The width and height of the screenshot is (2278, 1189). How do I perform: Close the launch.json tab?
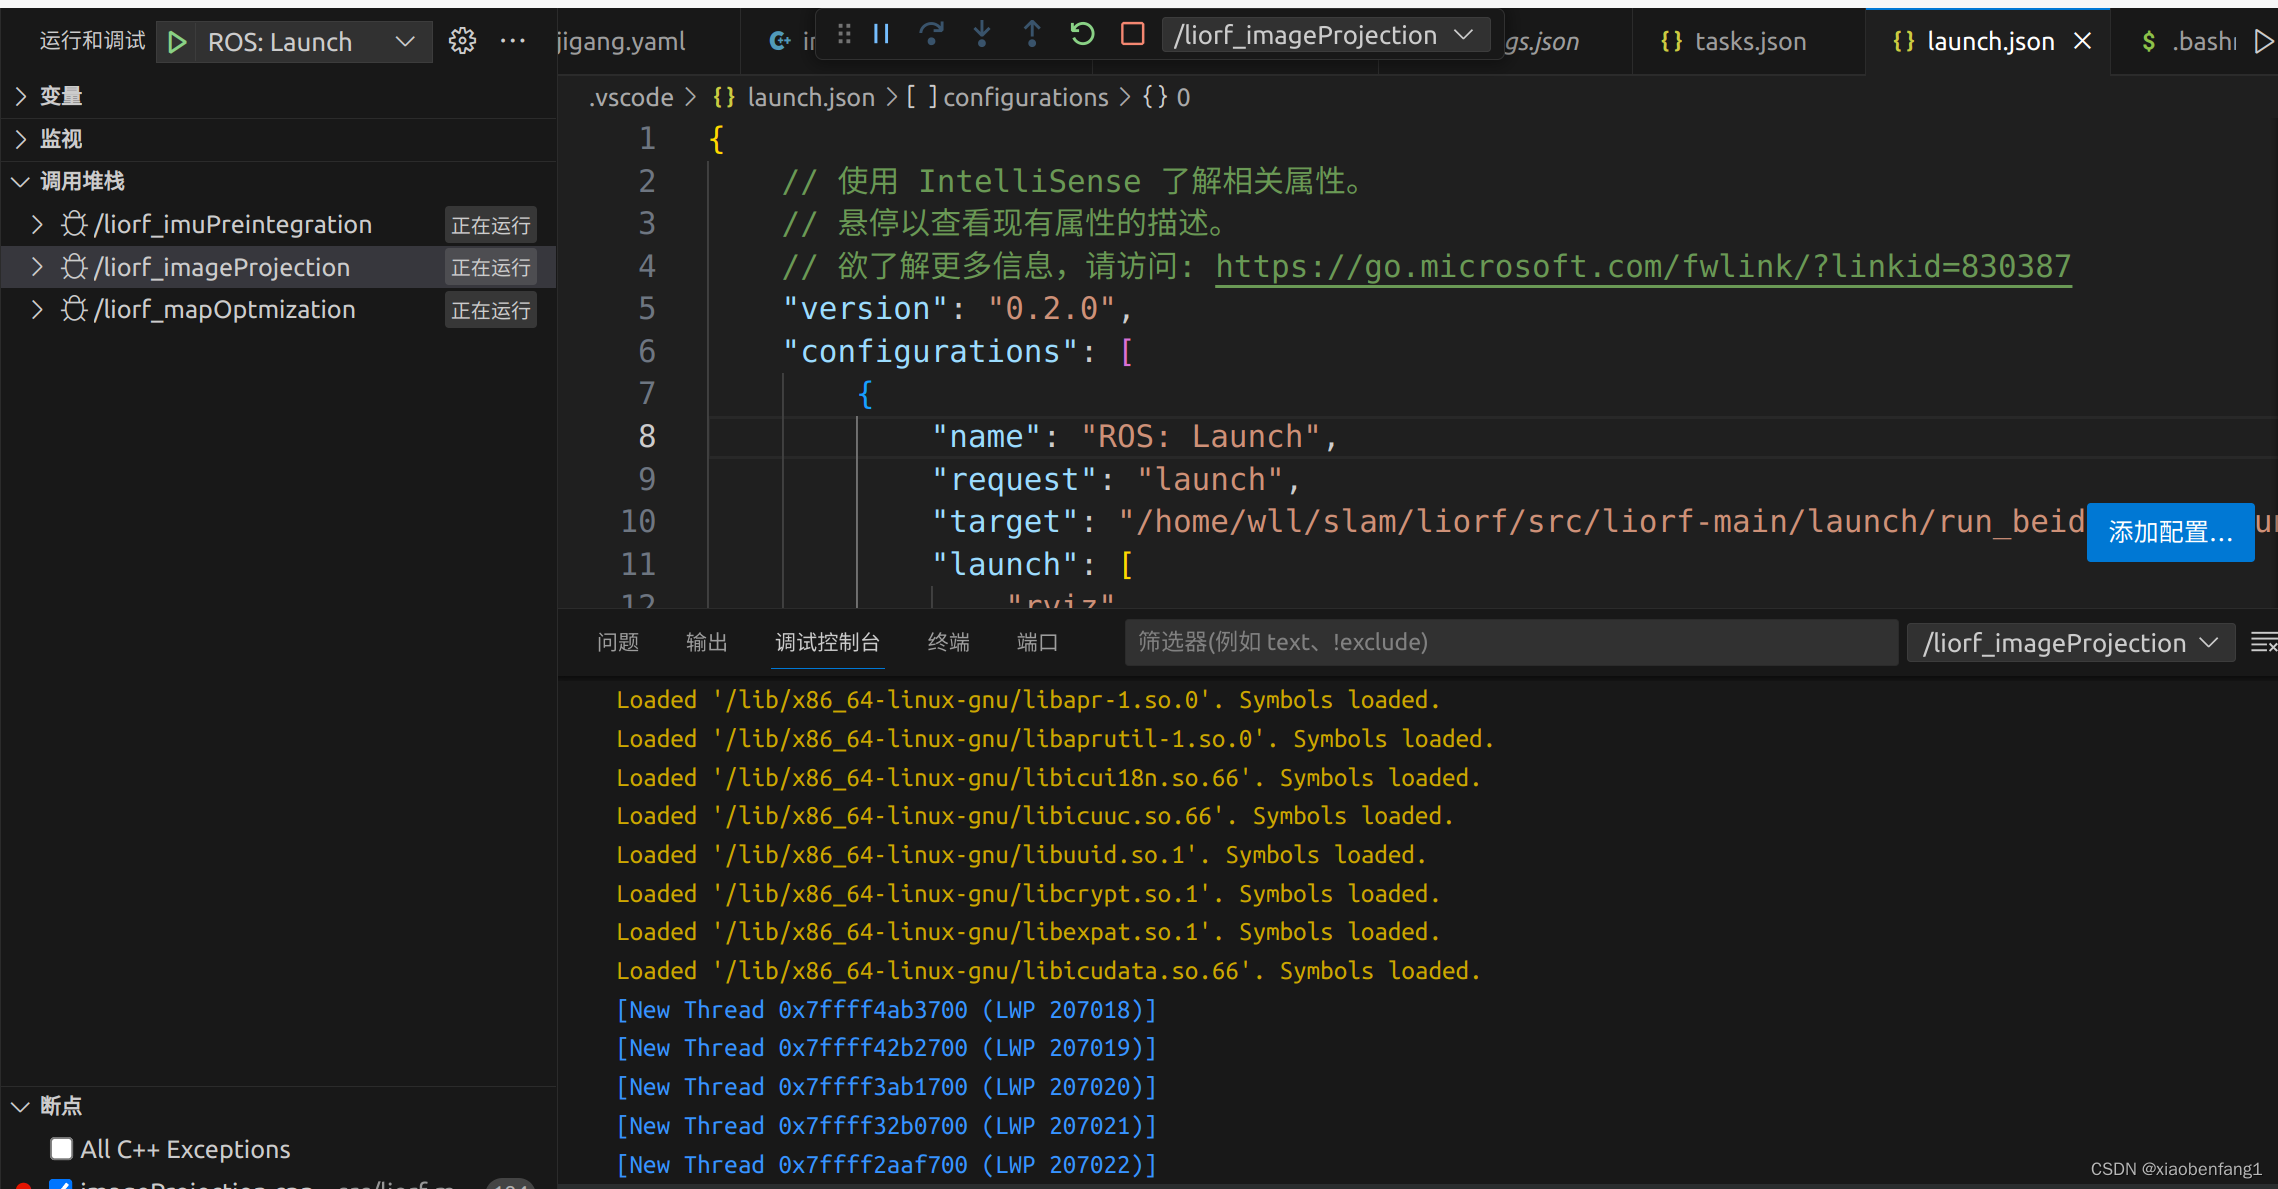pos(2083,41)
